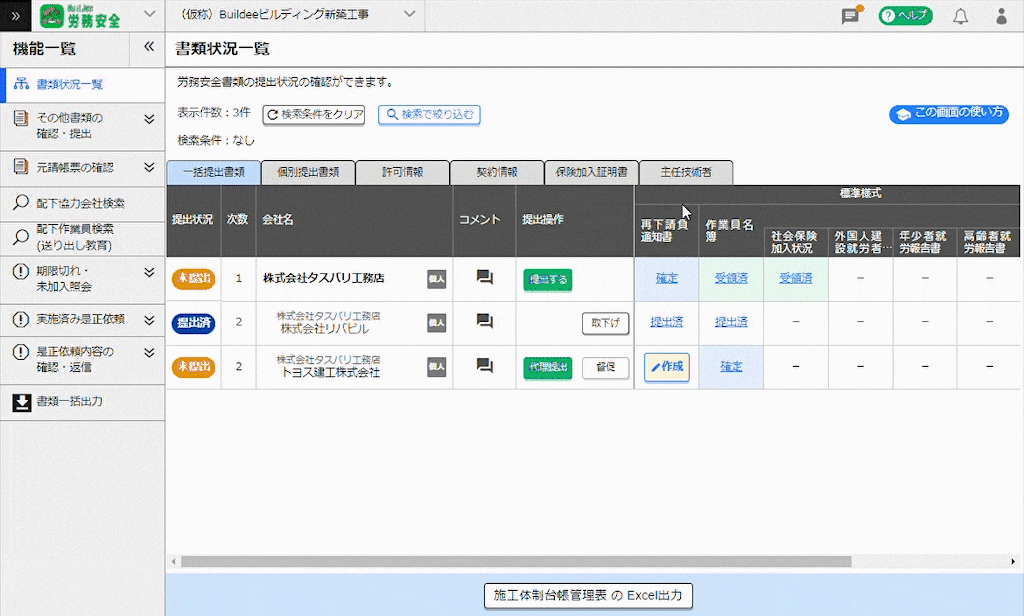Open 書類一括出力 download item
Image resolution: width=1024 pixels, height=616 pixels.
(82, 402)
